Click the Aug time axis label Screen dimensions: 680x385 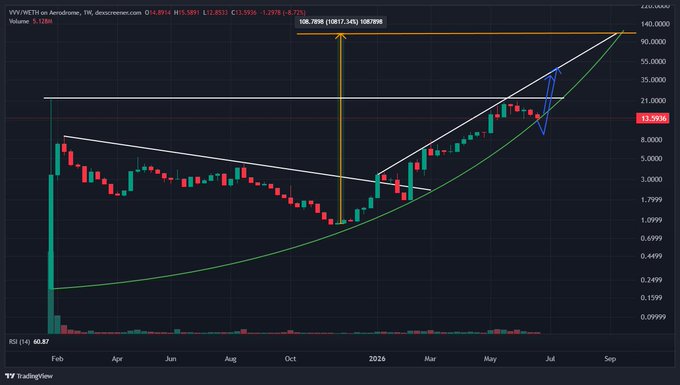pos(231,359)
